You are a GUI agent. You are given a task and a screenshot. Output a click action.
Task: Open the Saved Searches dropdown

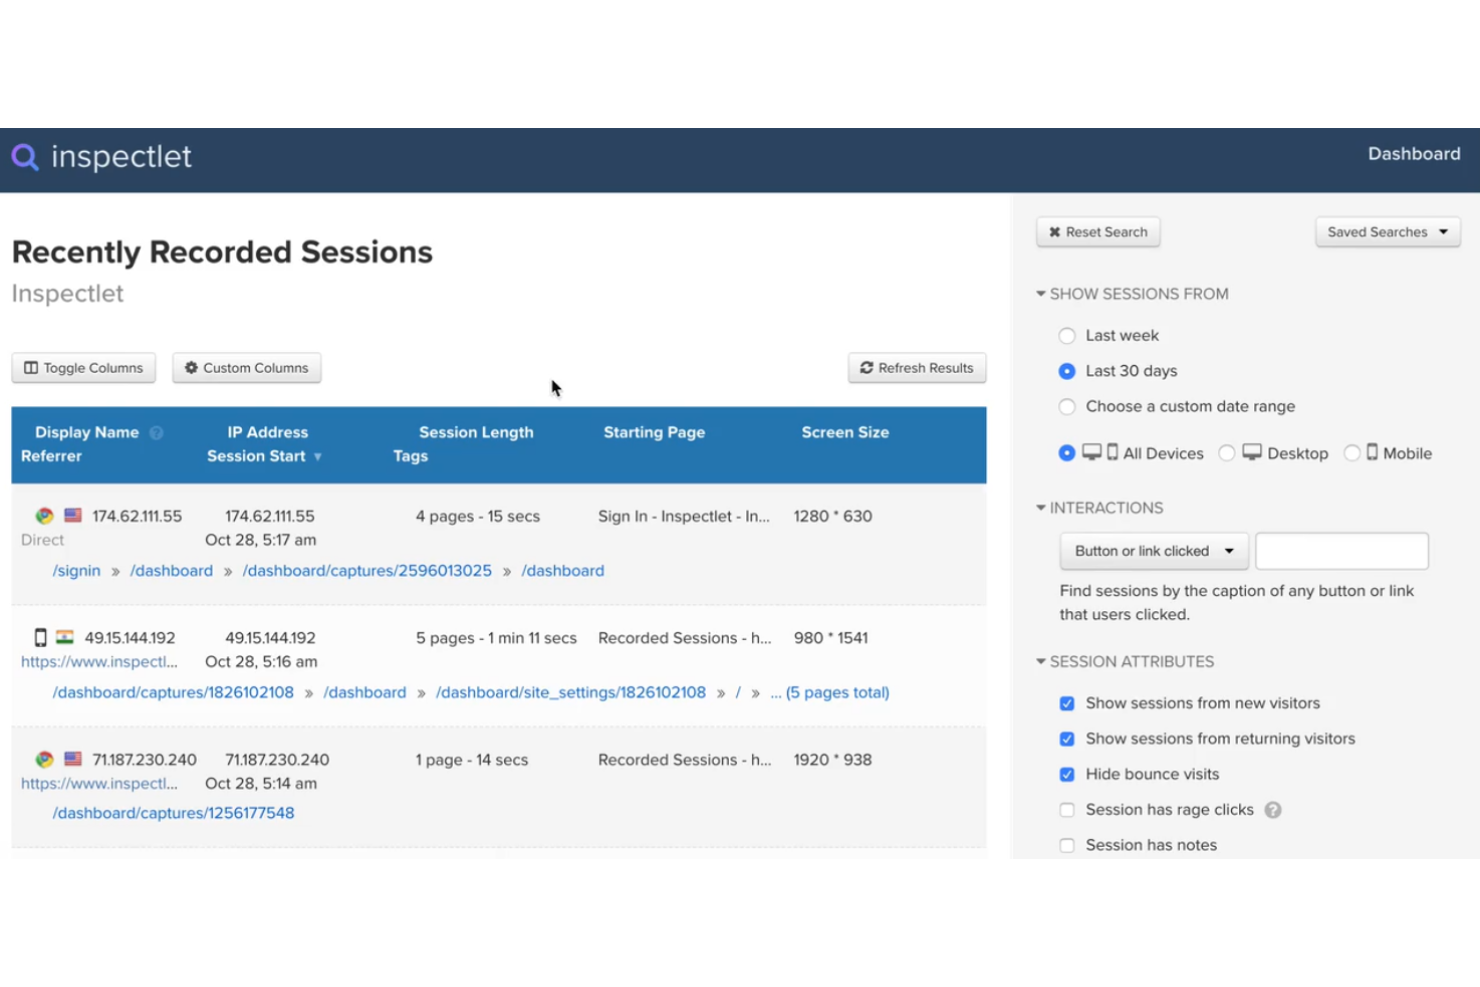click(x=1387, y=232)
